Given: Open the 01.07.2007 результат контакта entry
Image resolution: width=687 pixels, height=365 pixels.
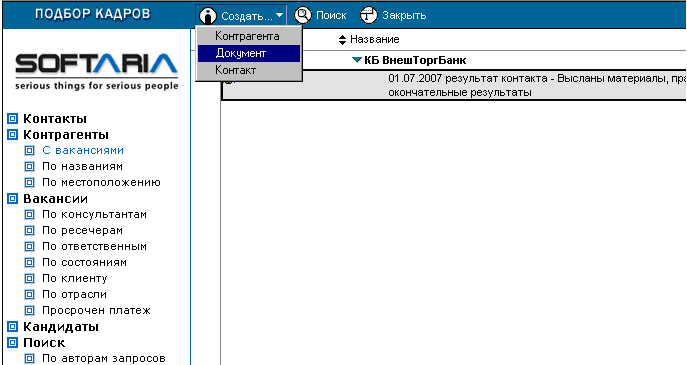Looking at the screenshot, I should tap(537, 85).
